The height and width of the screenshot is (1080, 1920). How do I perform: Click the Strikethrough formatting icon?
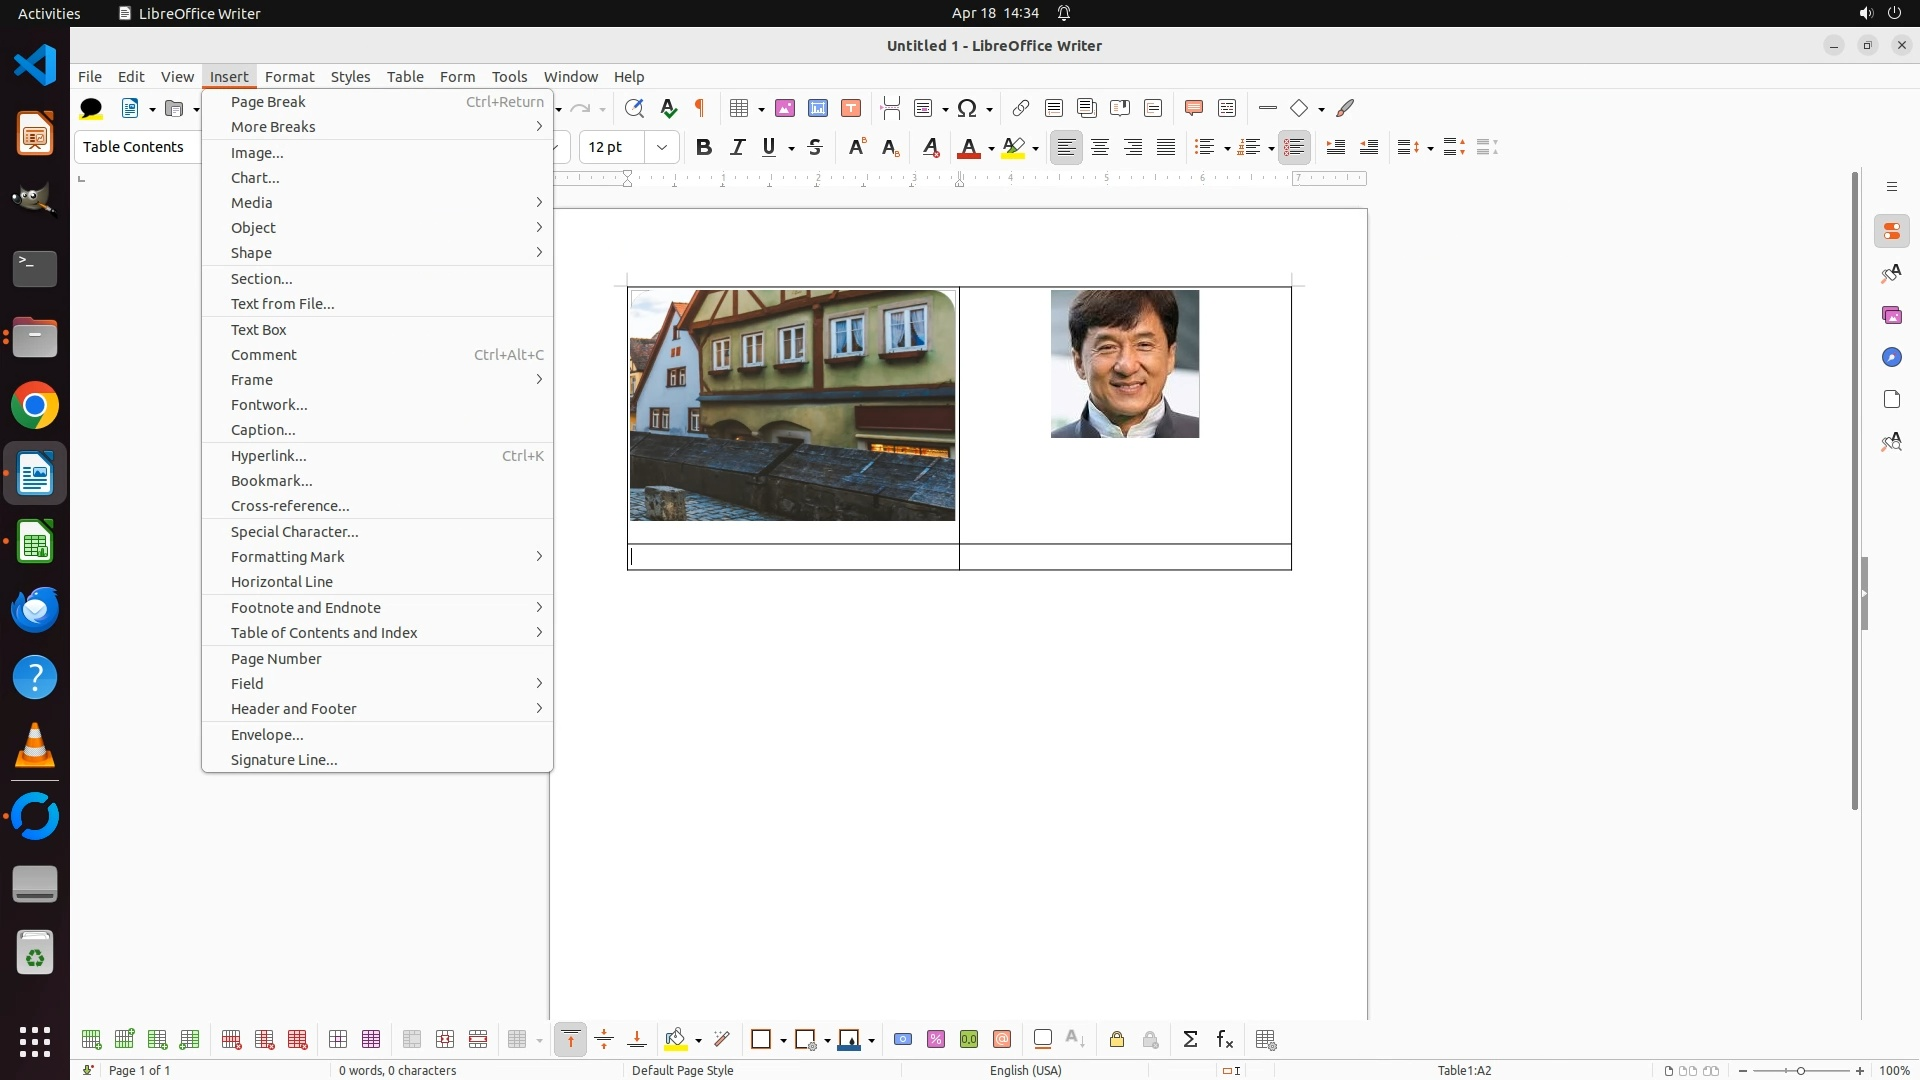815,147
